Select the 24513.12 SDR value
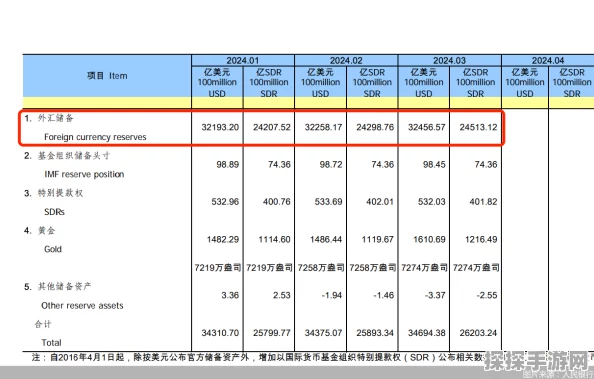 coord(478,127)
